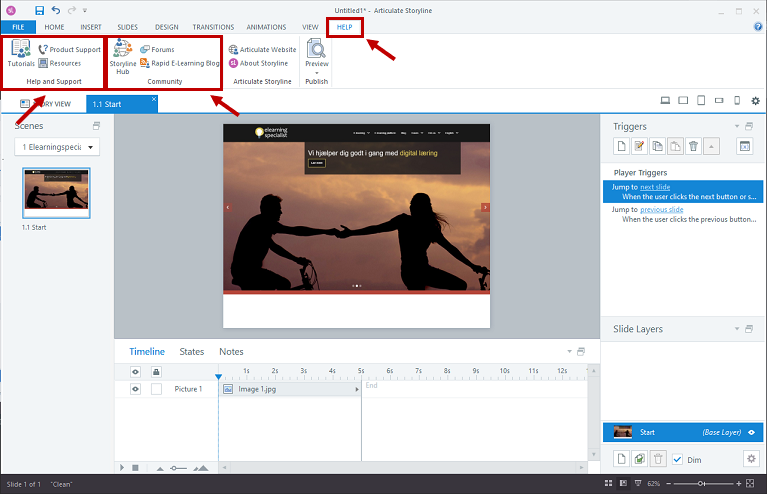Create a new trigger in Triggers panel
The width and height of the screenshot is (768, 494).
click(x=620, y=147)
